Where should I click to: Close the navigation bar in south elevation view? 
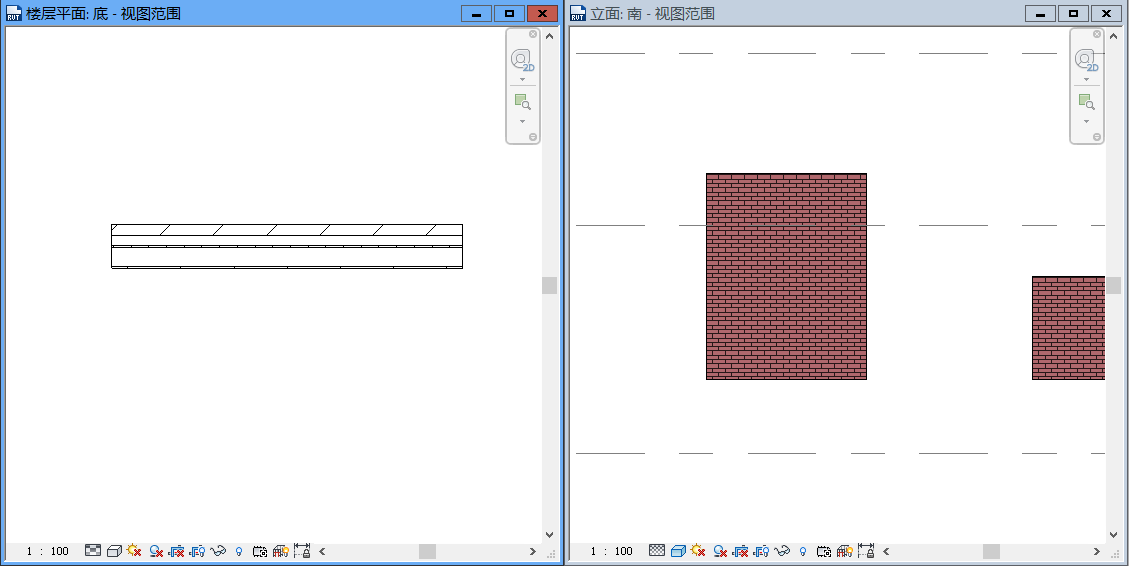pos(1097,34)
